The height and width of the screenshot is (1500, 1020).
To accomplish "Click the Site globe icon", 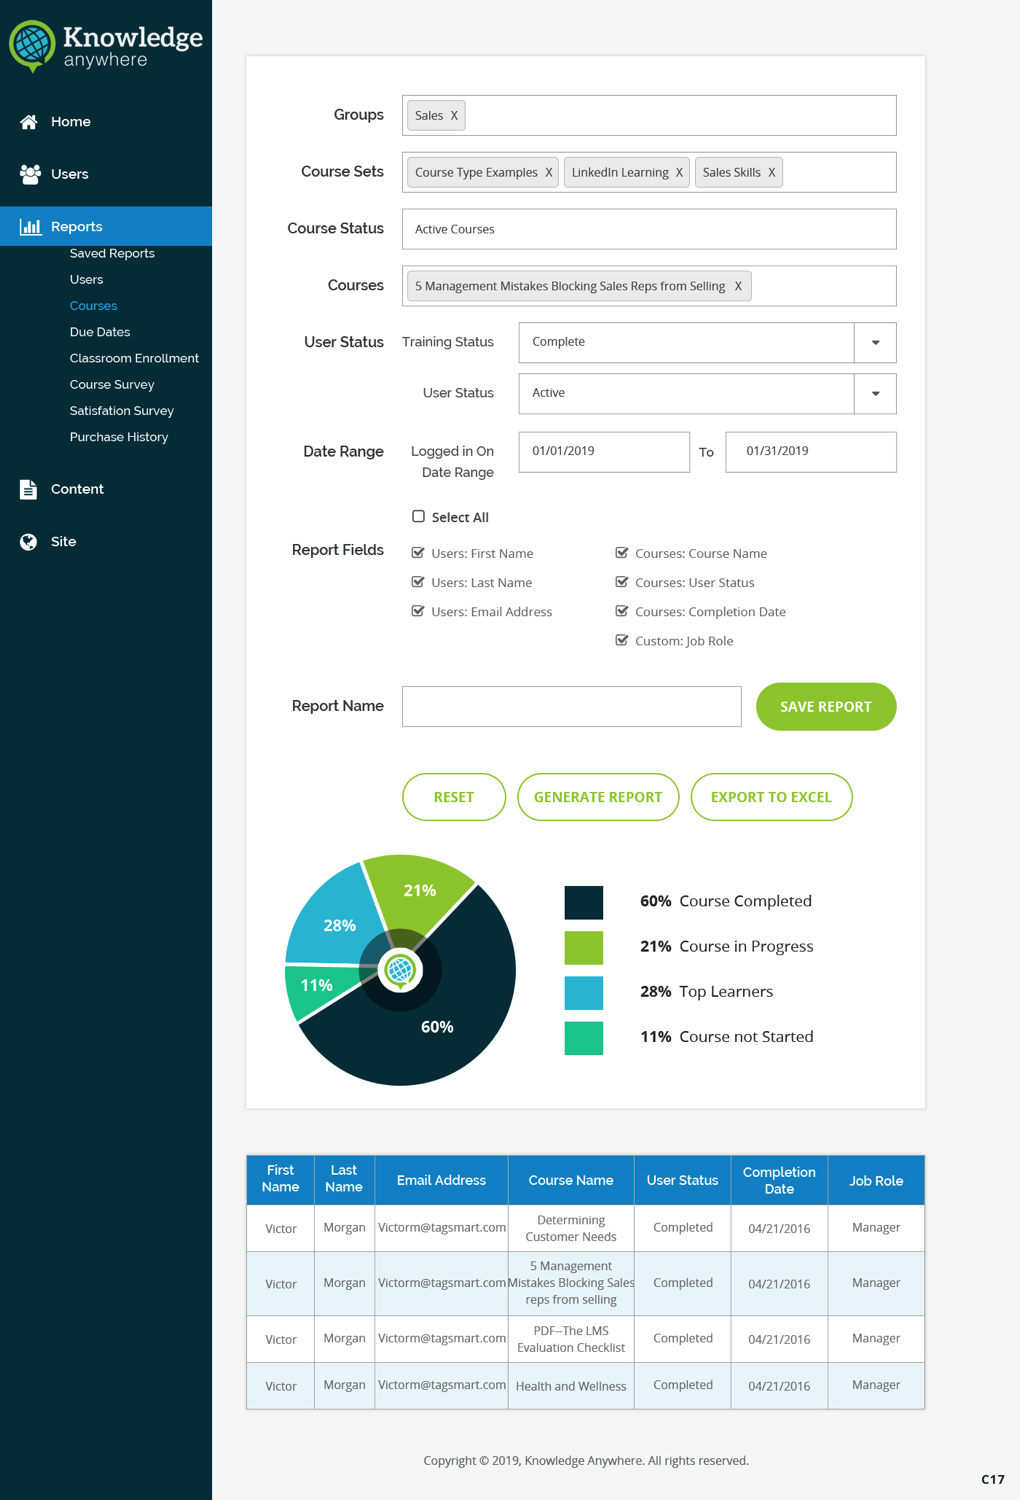I will (x=29, y=542).
